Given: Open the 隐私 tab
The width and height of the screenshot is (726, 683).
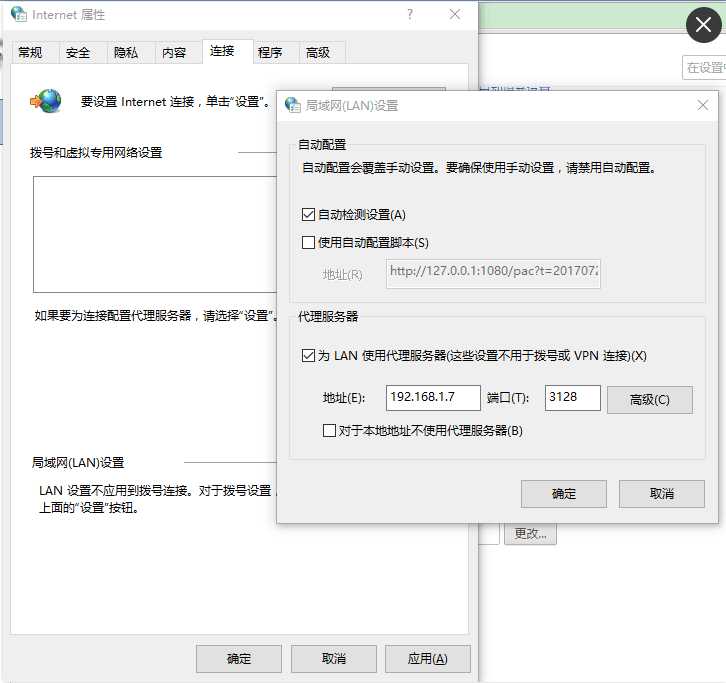Looking at the screenshot, I should point(126,52).
